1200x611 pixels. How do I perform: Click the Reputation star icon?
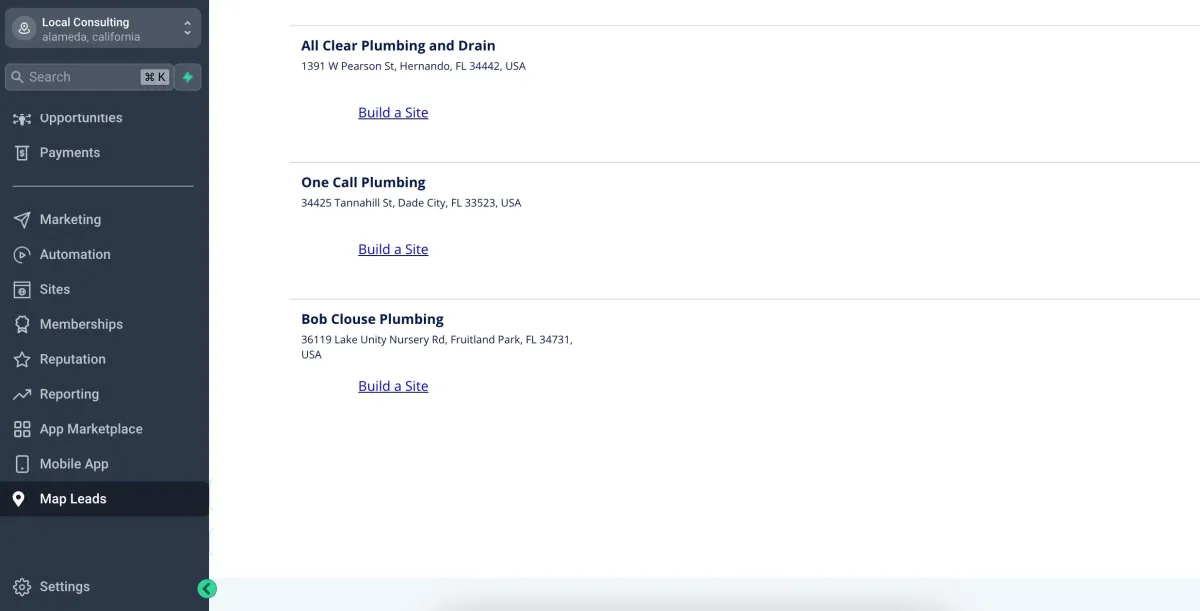(x=22, y=360)
